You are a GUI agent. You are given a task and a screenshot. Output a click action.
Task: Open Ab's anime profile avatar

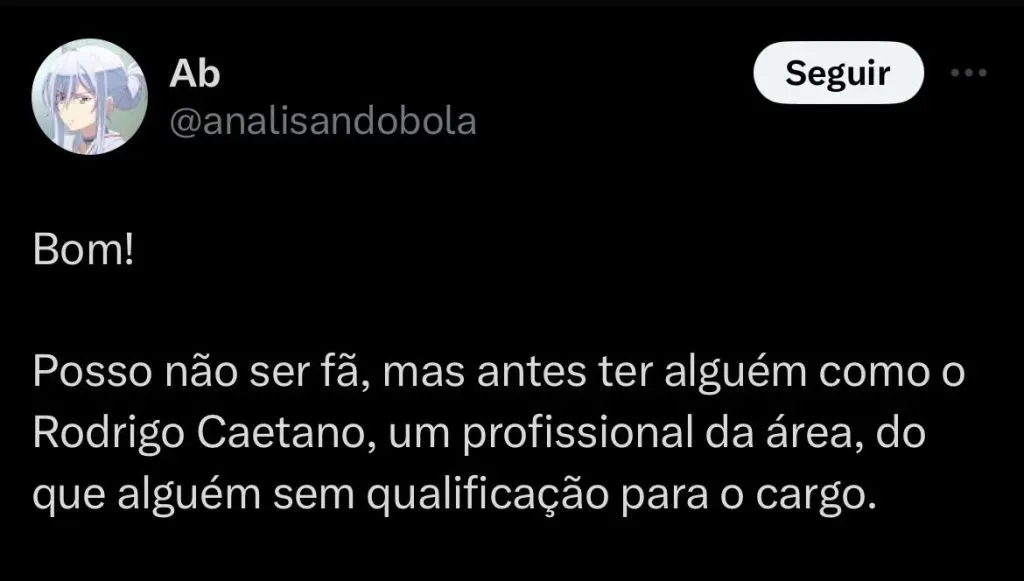tap(89, 97)
